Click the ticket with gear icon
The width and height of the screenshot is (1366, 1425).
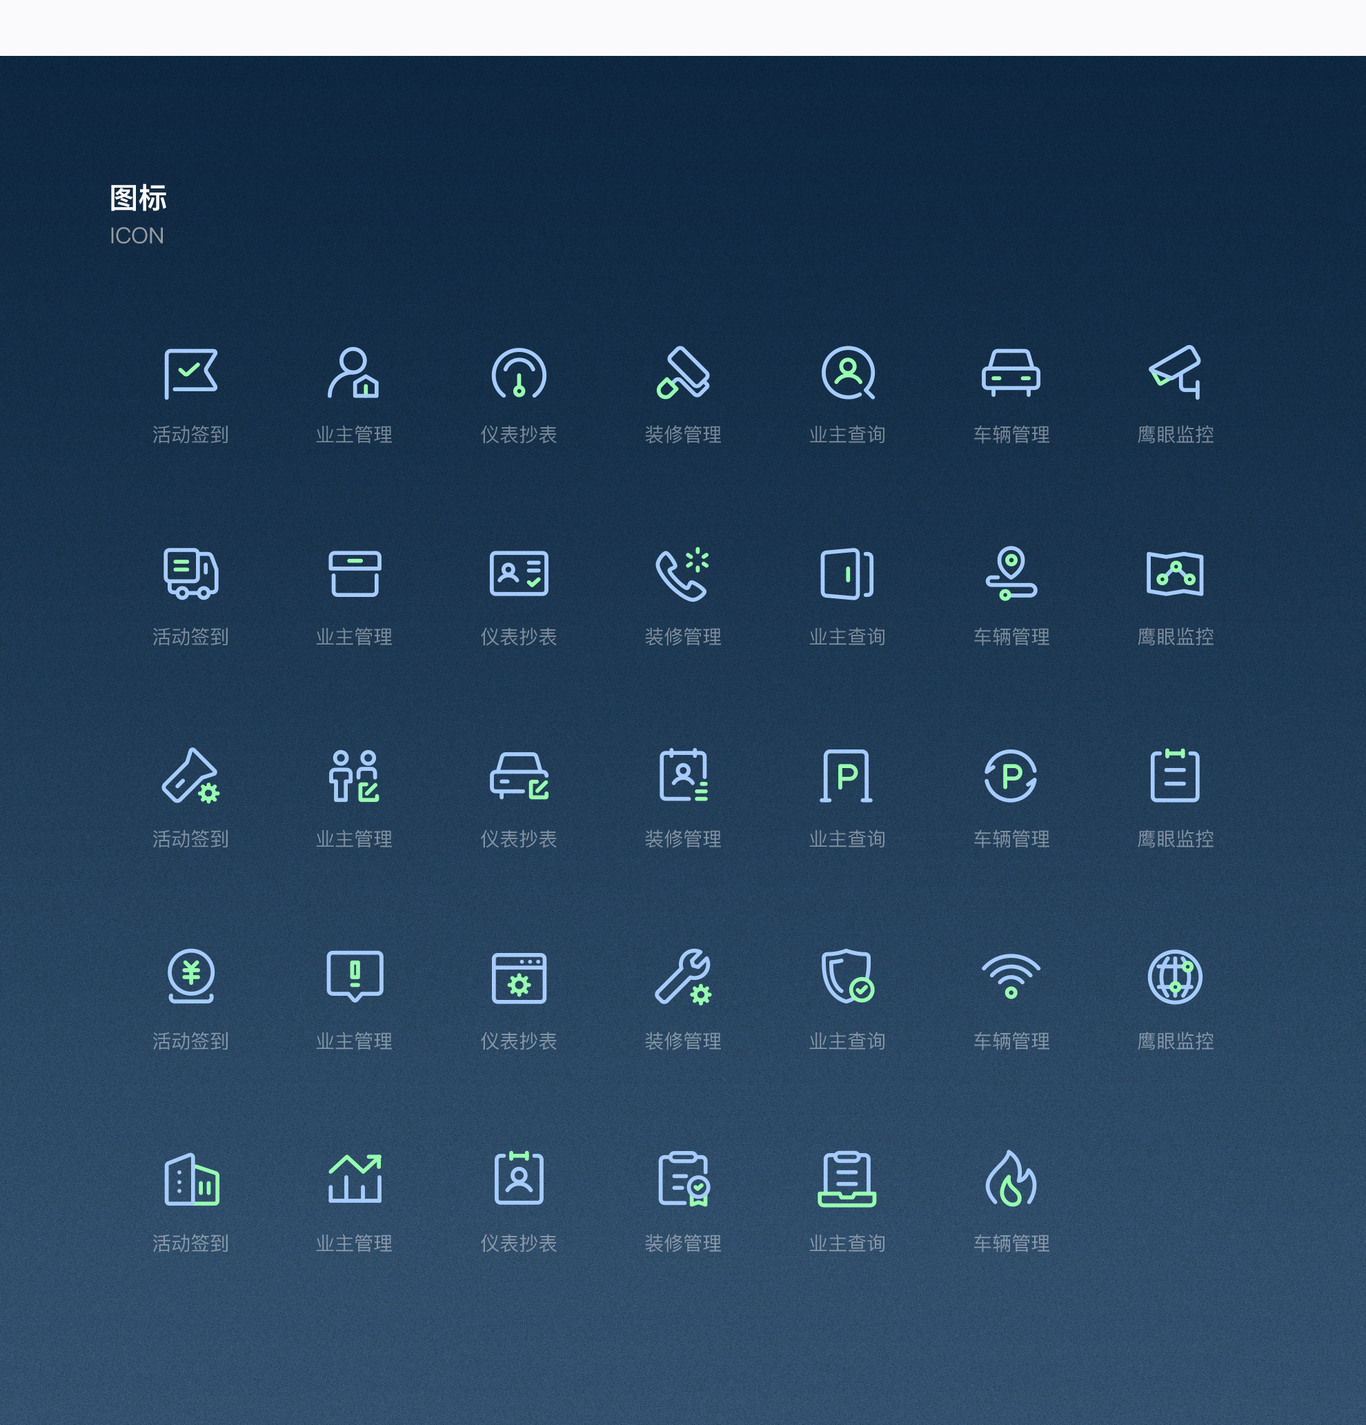190,776
